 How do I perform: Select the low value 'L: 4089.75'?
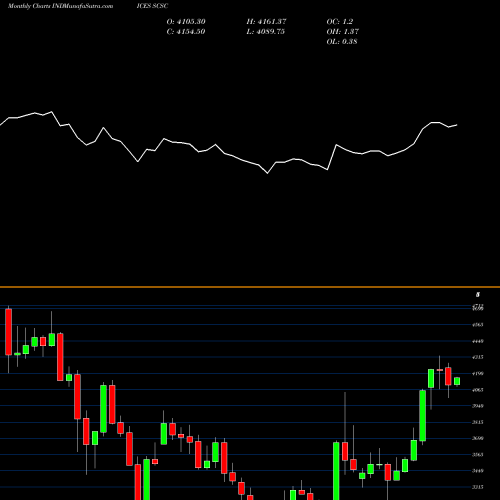pos(266,32)
